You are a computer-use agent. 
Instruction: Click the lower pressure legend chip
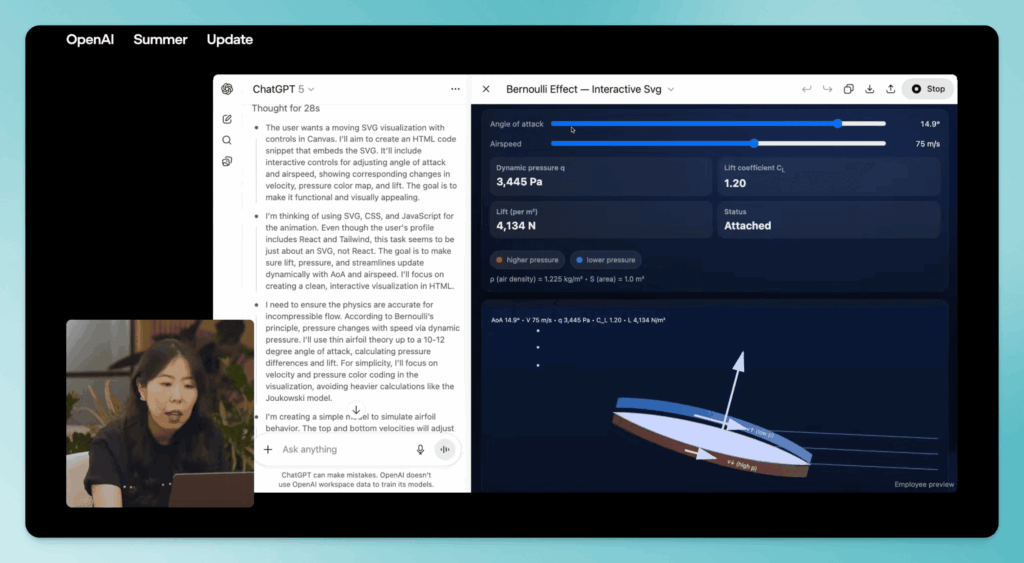pyautogui.click(x=606, y=260)
